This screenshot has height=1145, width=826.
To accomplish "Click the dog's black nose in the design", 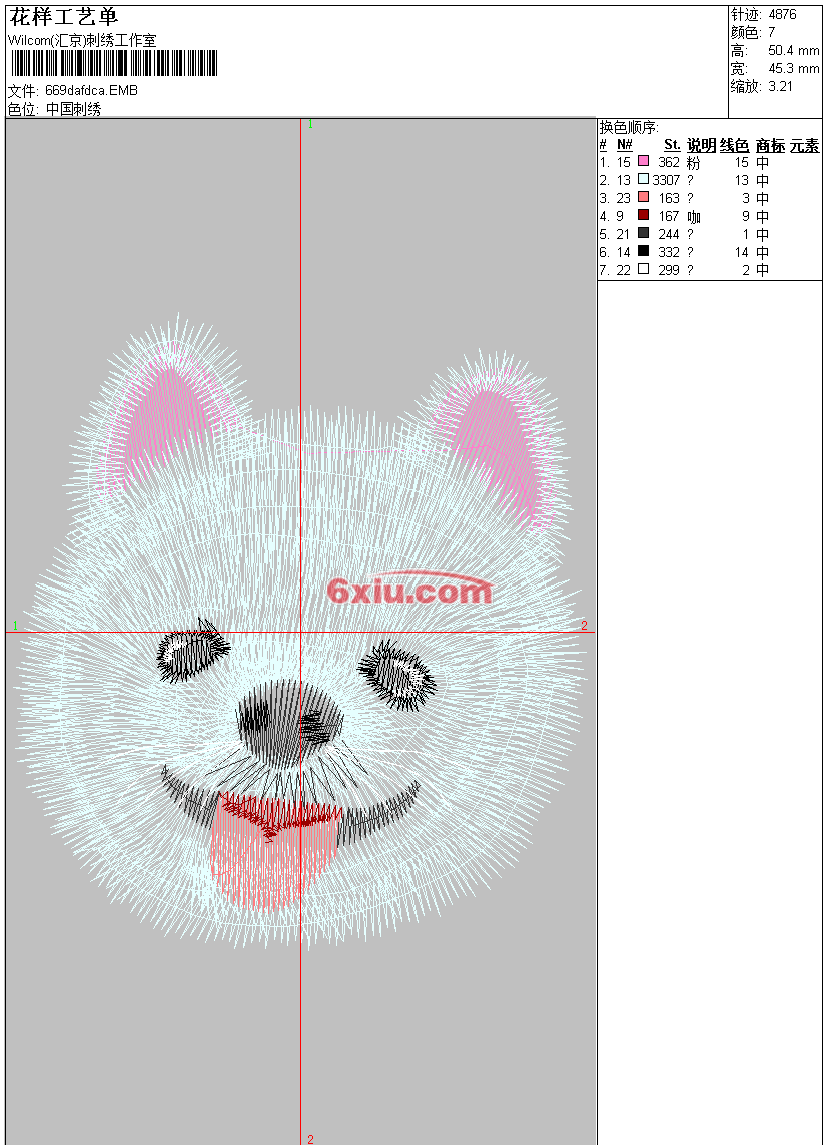I will (288, 718).
